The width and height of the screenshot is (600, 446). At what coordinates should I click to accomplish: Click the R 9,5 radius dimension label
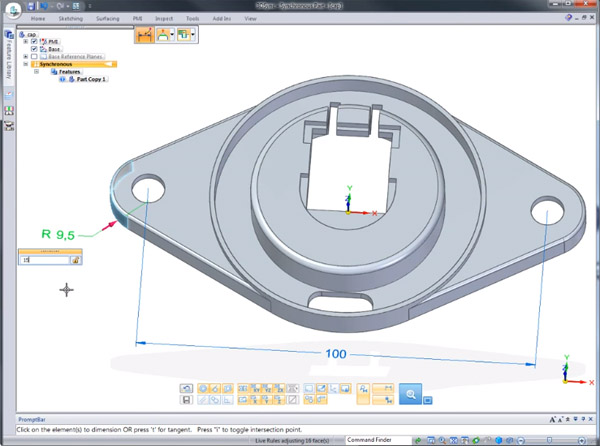coord(59,234)
